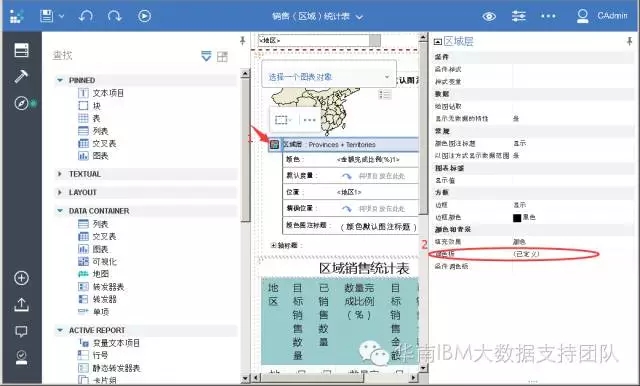Click the CAdmin user account icon

(582, 16)
